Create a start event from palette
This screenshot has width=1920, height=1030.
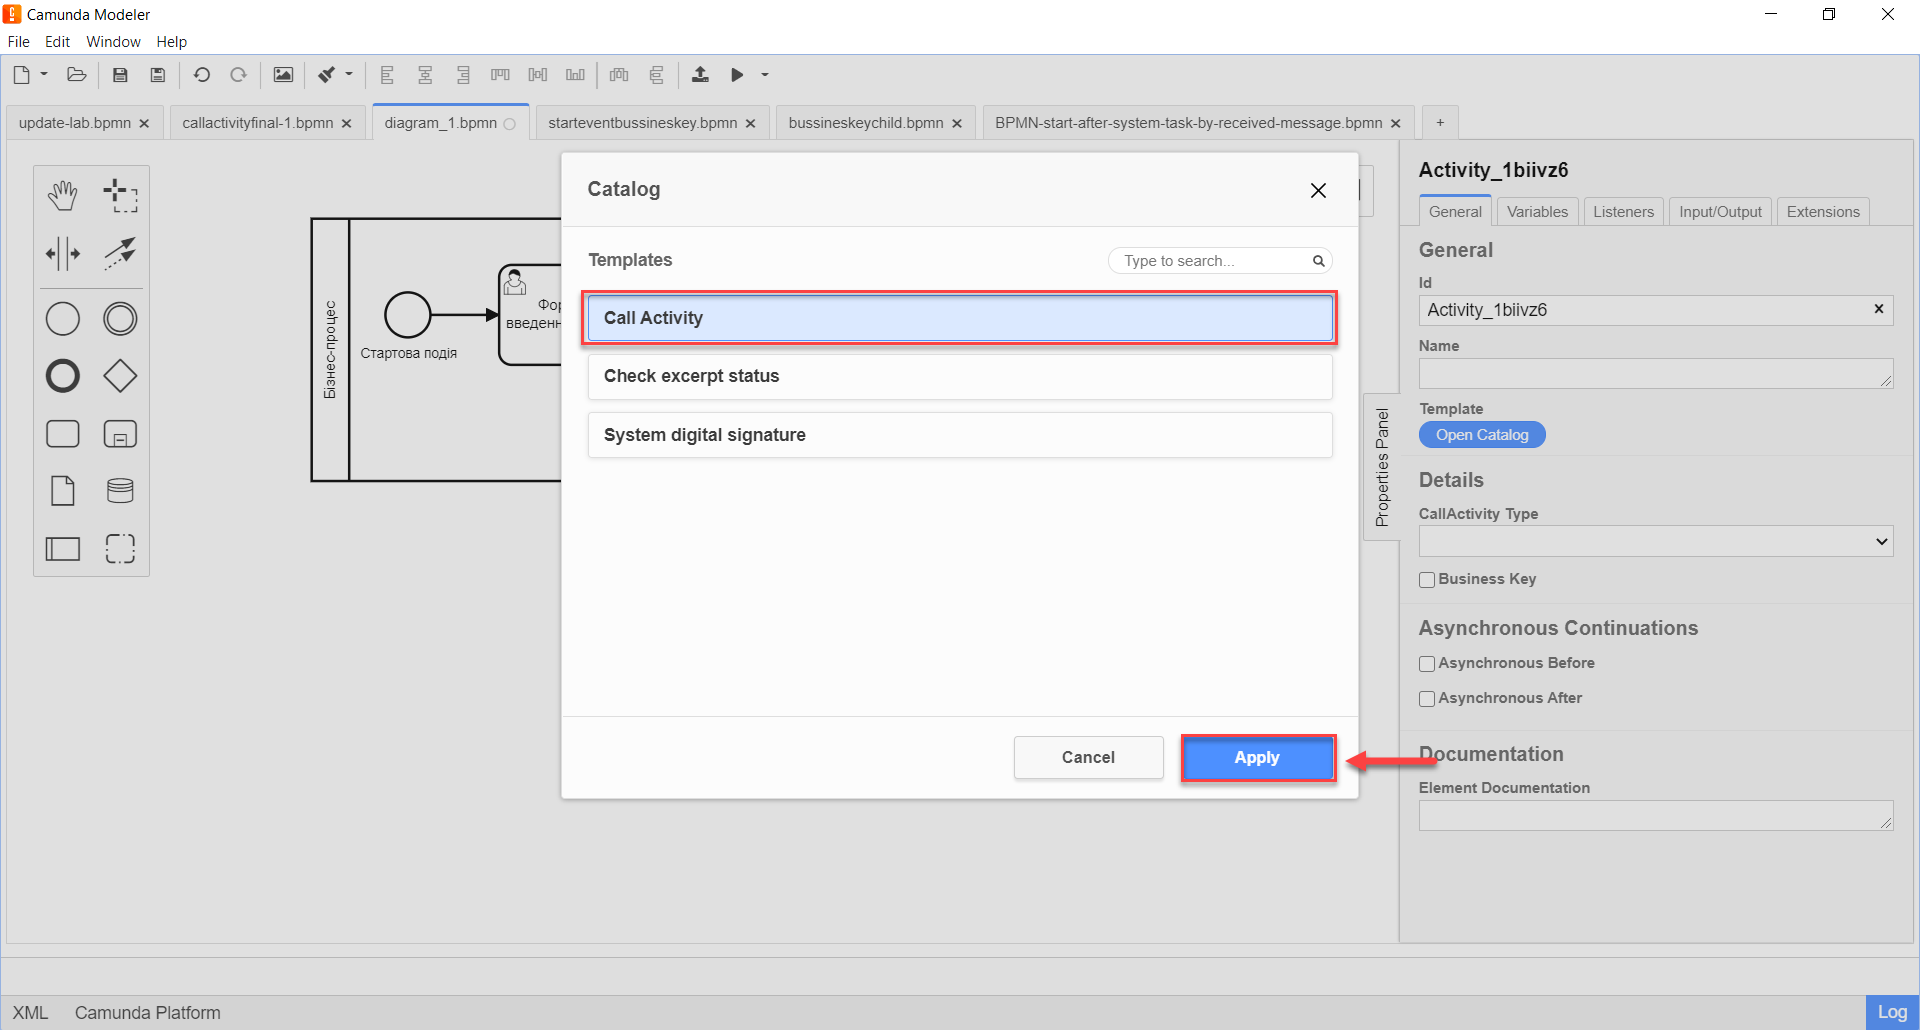(x=63, y=319)
